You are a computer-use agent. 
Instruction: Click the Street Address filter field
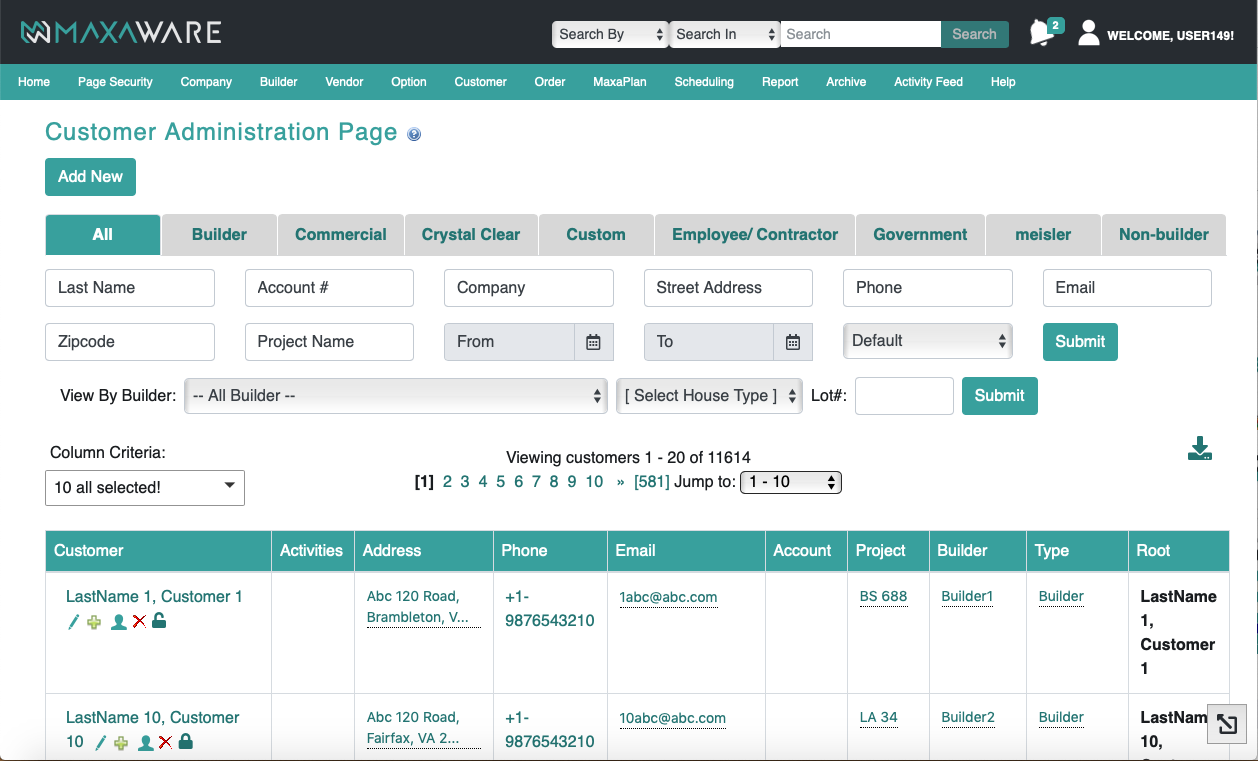728,288
